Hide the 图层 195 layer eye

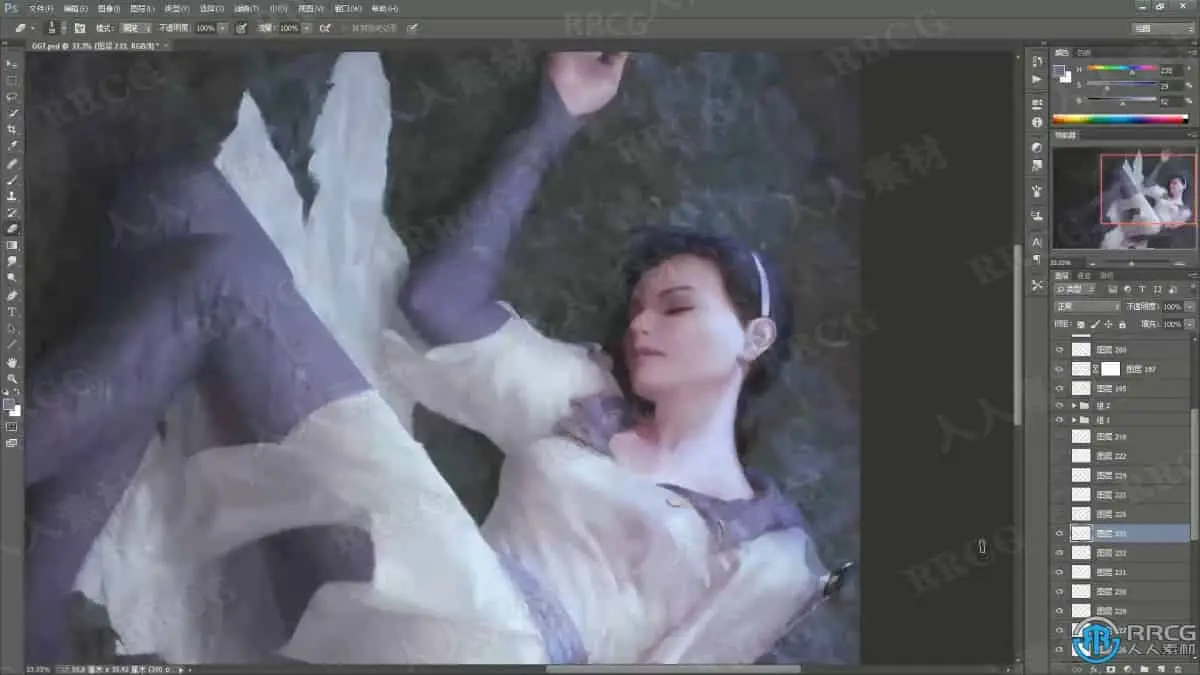(1059, 388)
